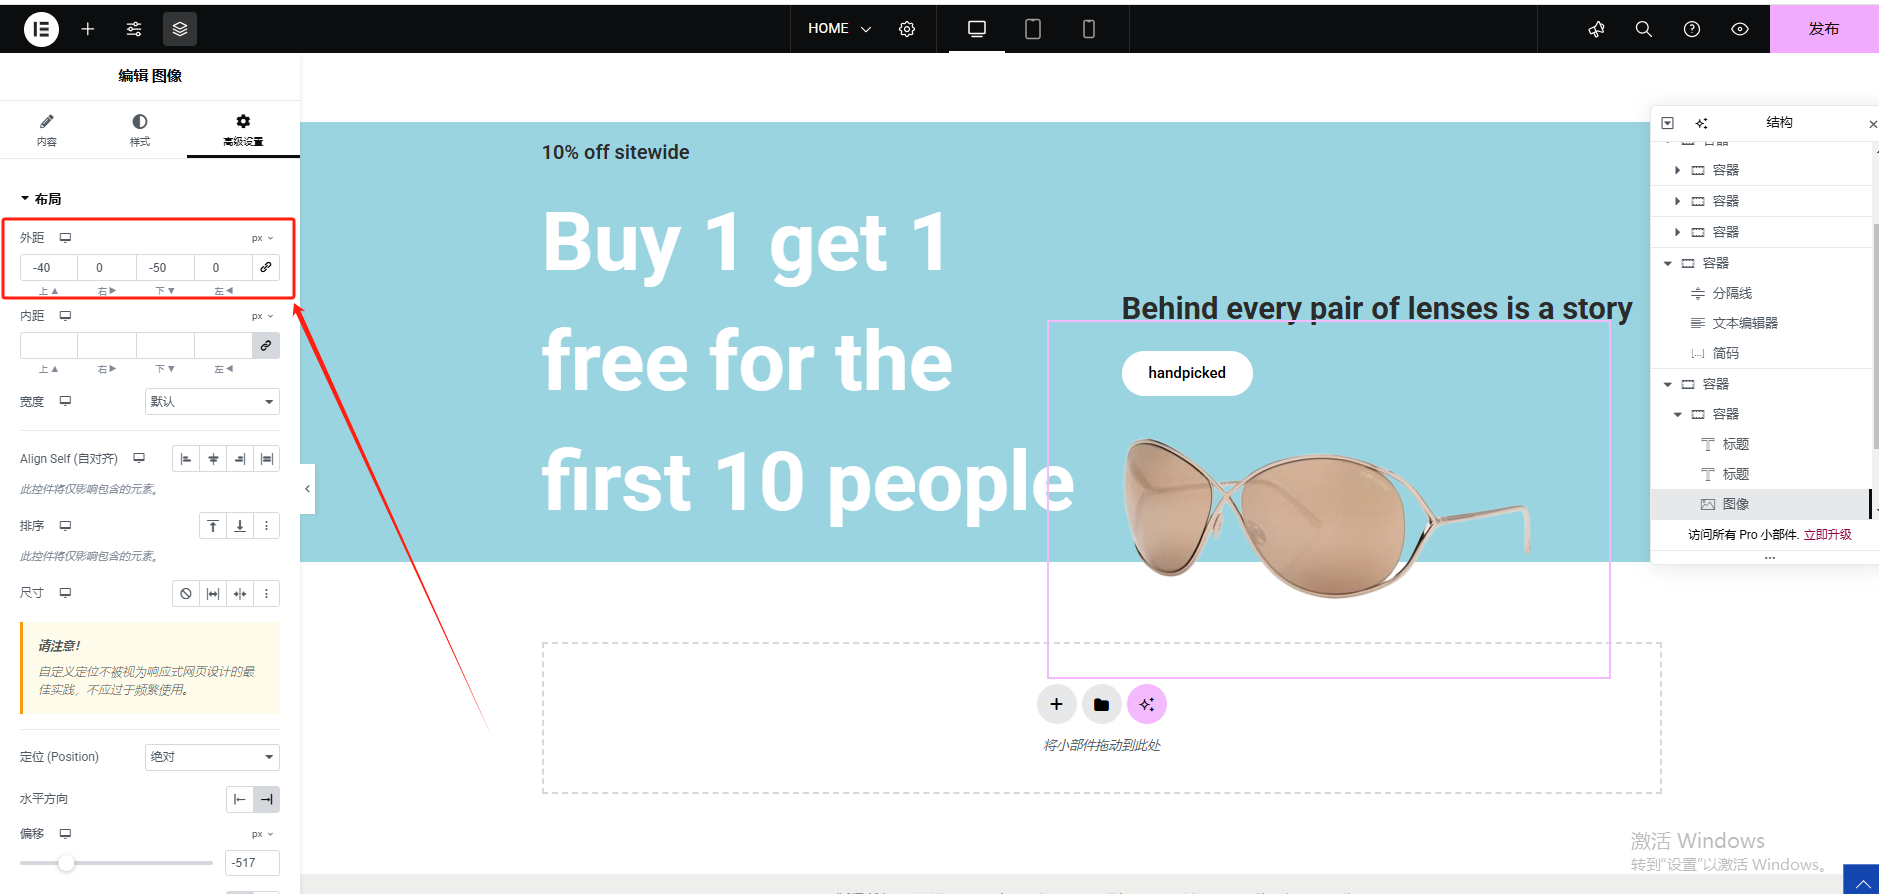
Task: Open the width dropdown
Action: (212, 401)
